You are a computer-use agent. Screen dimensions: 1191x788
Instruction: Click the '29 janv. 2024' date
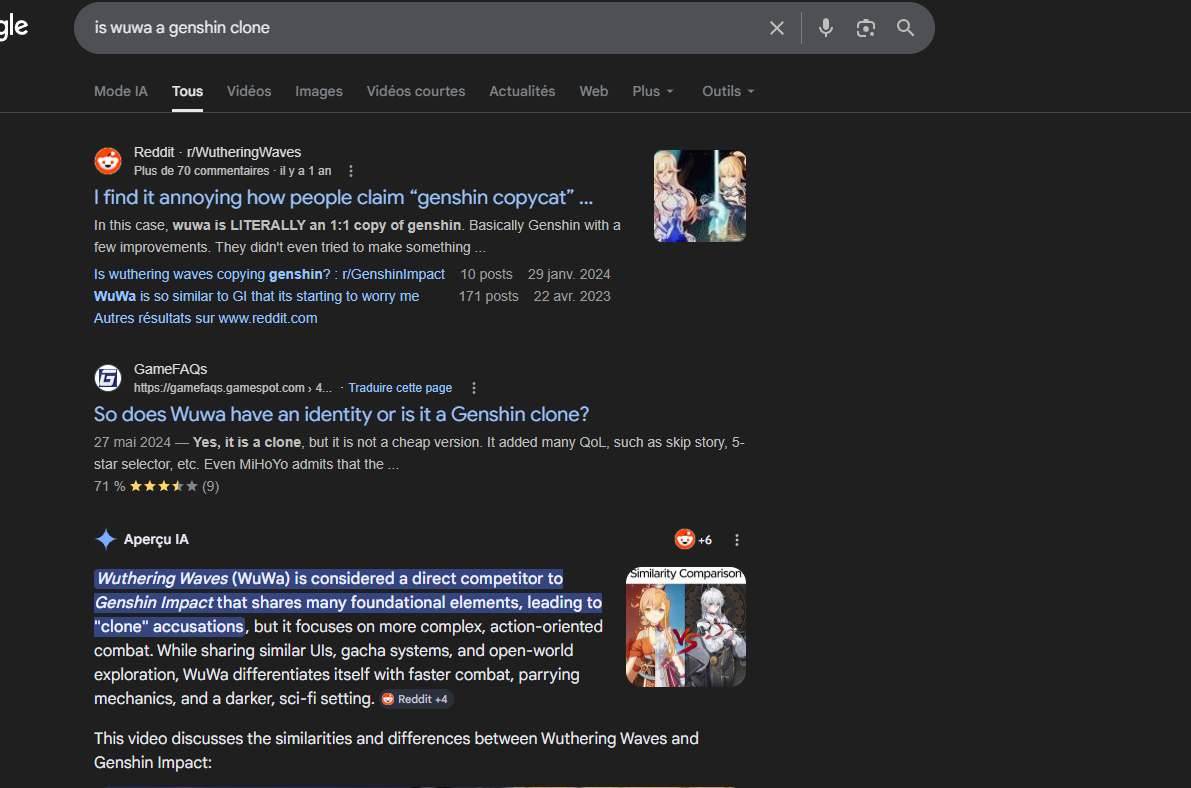coord(569,274)
